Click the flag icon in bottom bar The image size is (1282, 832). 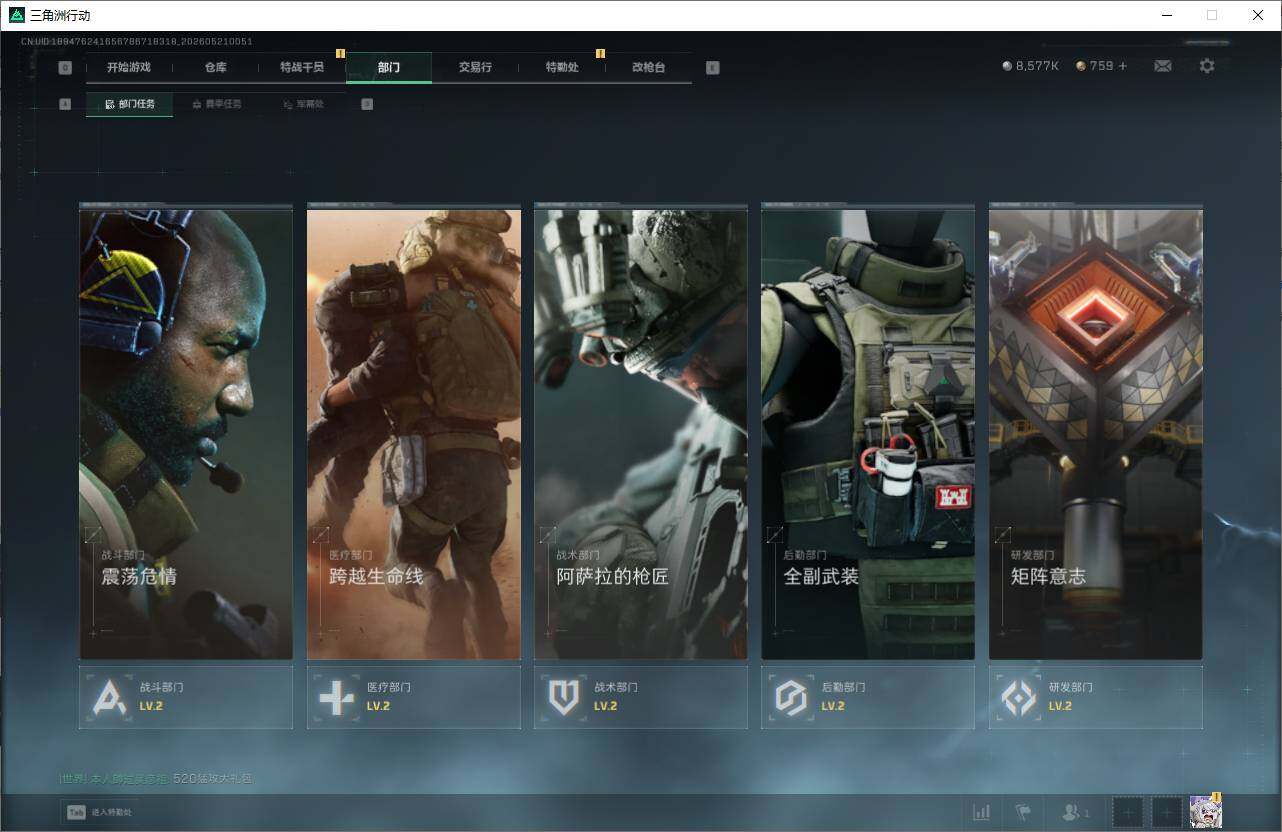click(1022, 812)
